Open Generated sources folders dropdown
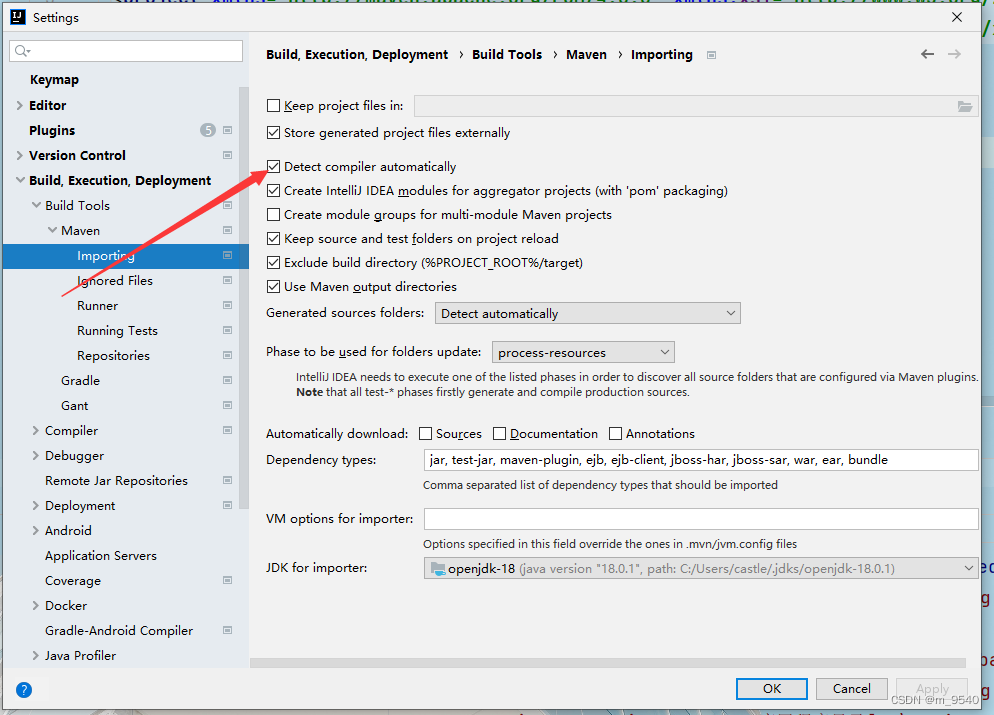The width and height of the screenshot is (994, 715). 588,313
